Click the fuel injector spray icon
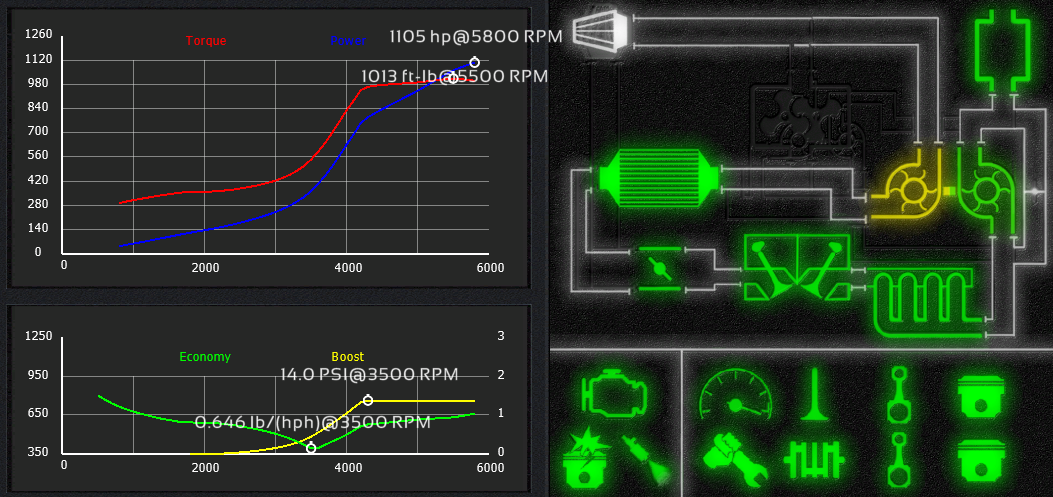1053x497 pixels. tap(646, 460)
